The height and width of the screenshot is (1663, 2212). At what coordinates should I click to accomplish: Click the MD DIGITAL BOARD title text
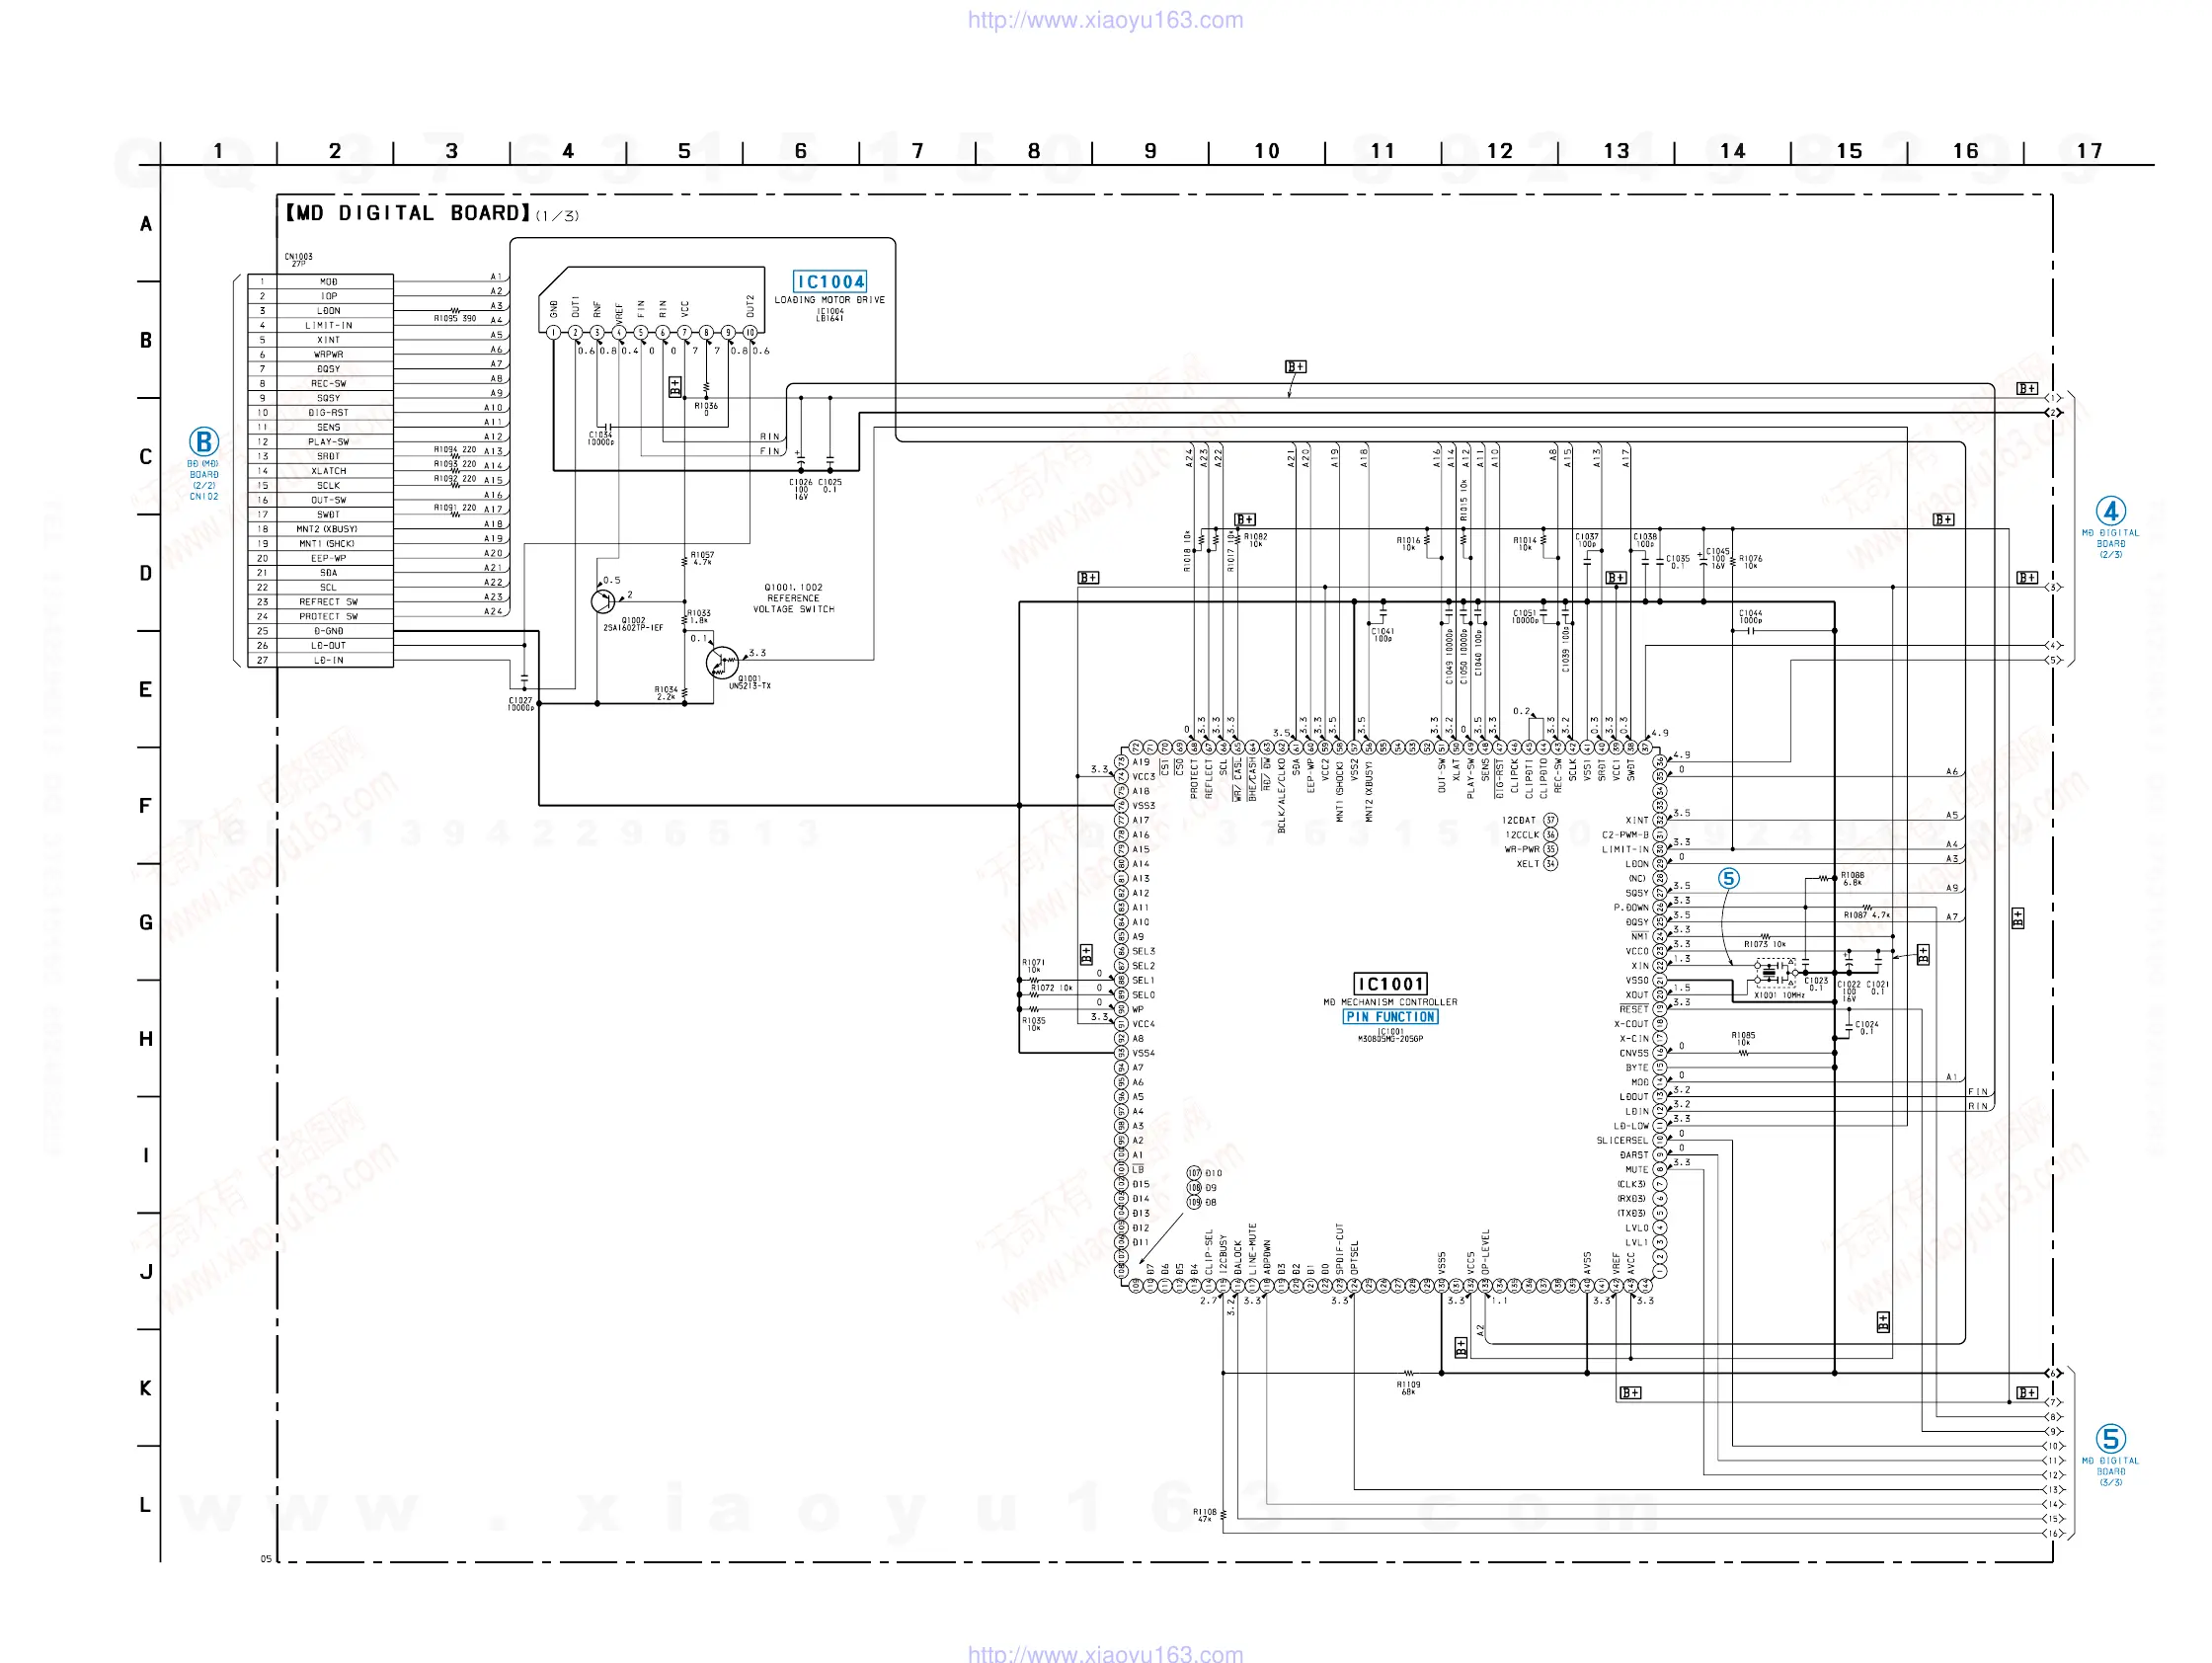[407, 213]
